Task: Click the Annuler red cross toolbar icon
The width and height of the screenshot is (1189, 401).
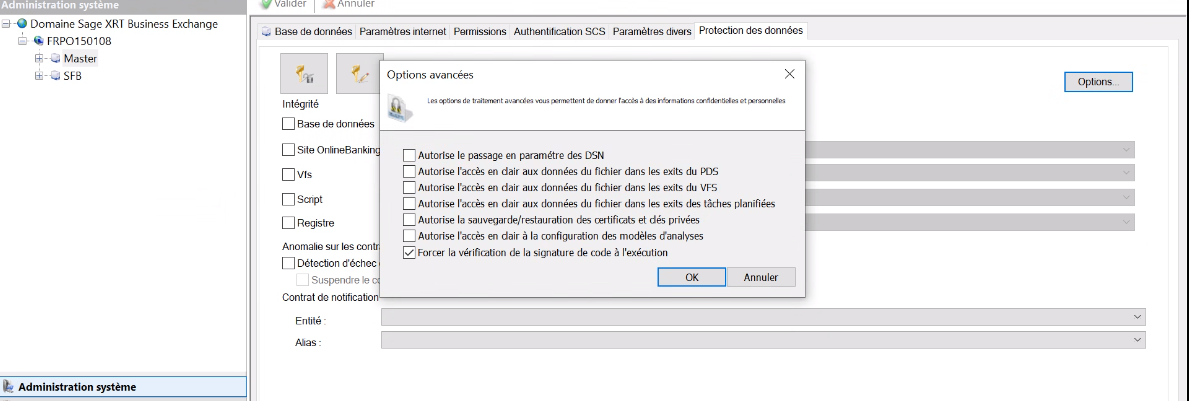Action: 329,4
